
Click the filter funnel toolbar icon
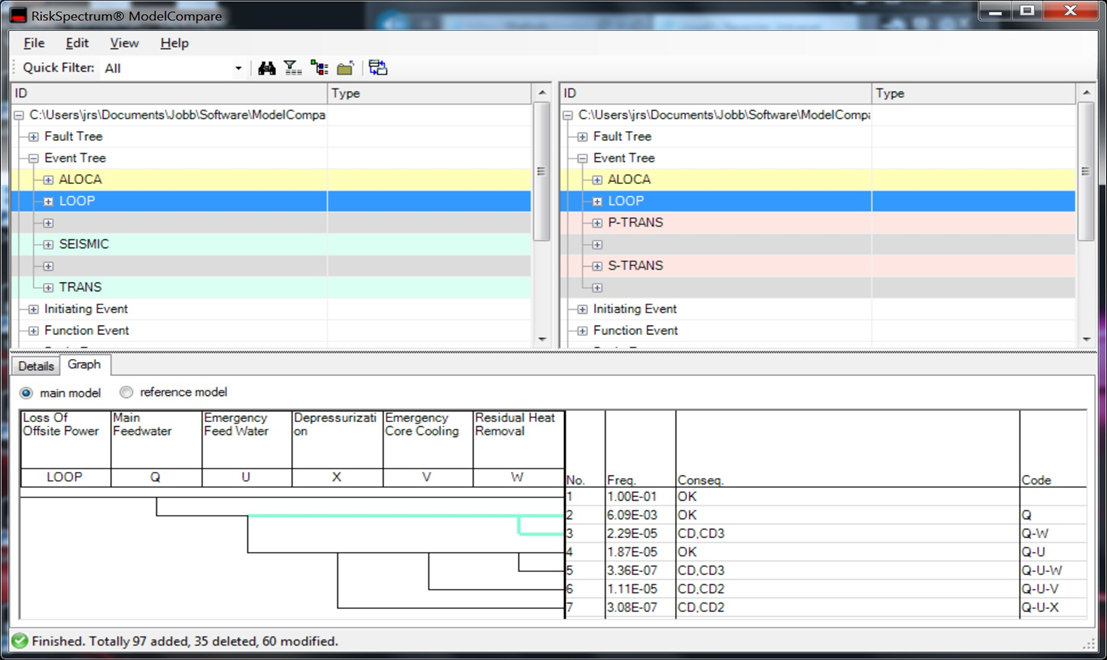click(292, 68)
